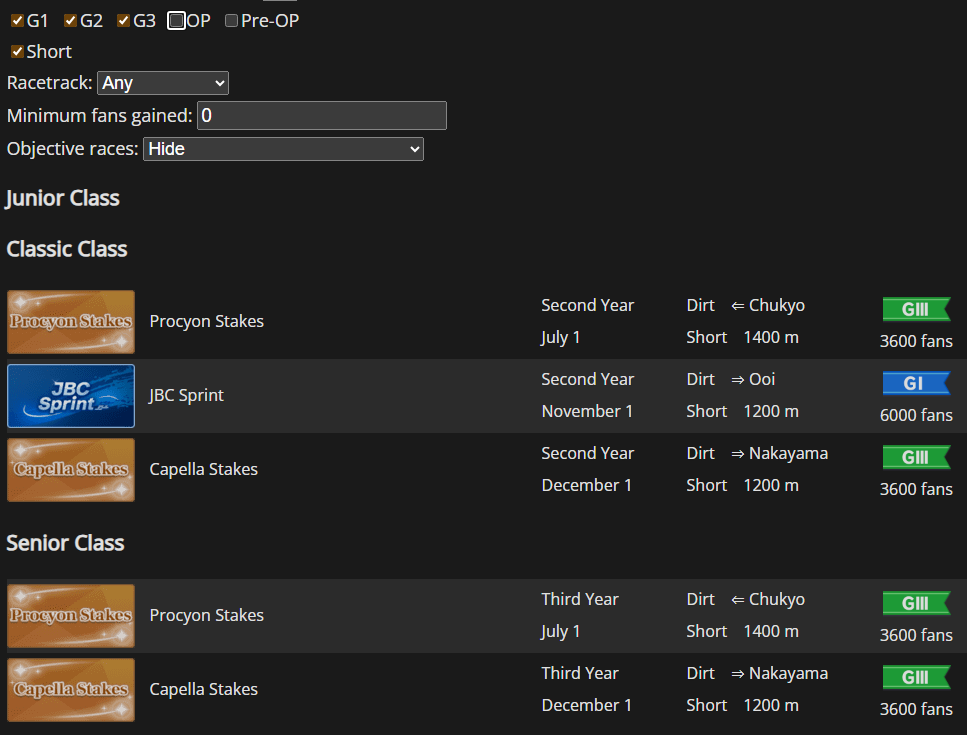Click 3600 fans on Second Year Procyon Stakes
Image resolution: width=967 pixels, height=735 pixels.
[916, 342]
